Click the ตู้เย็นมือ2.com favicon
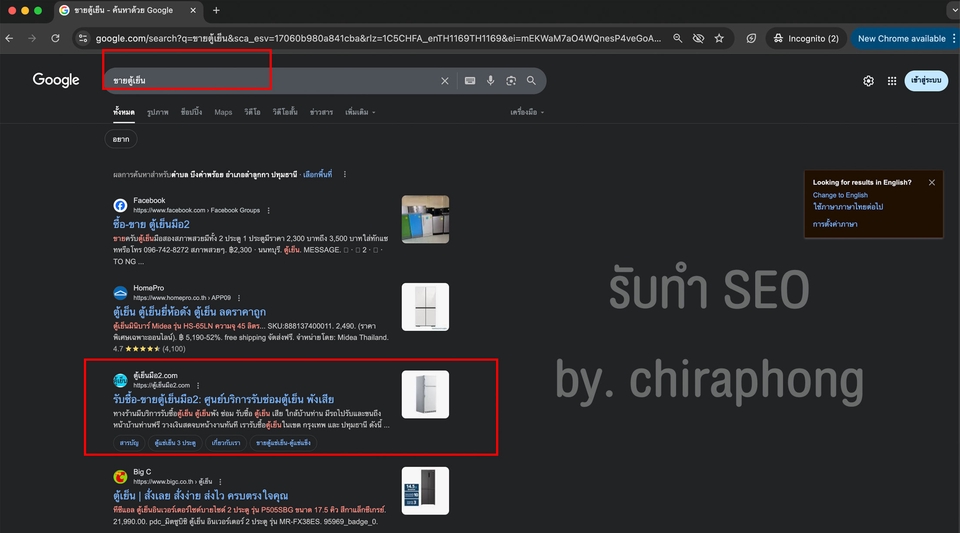This screenshot has height=533, width=960. tap(120, 381)
